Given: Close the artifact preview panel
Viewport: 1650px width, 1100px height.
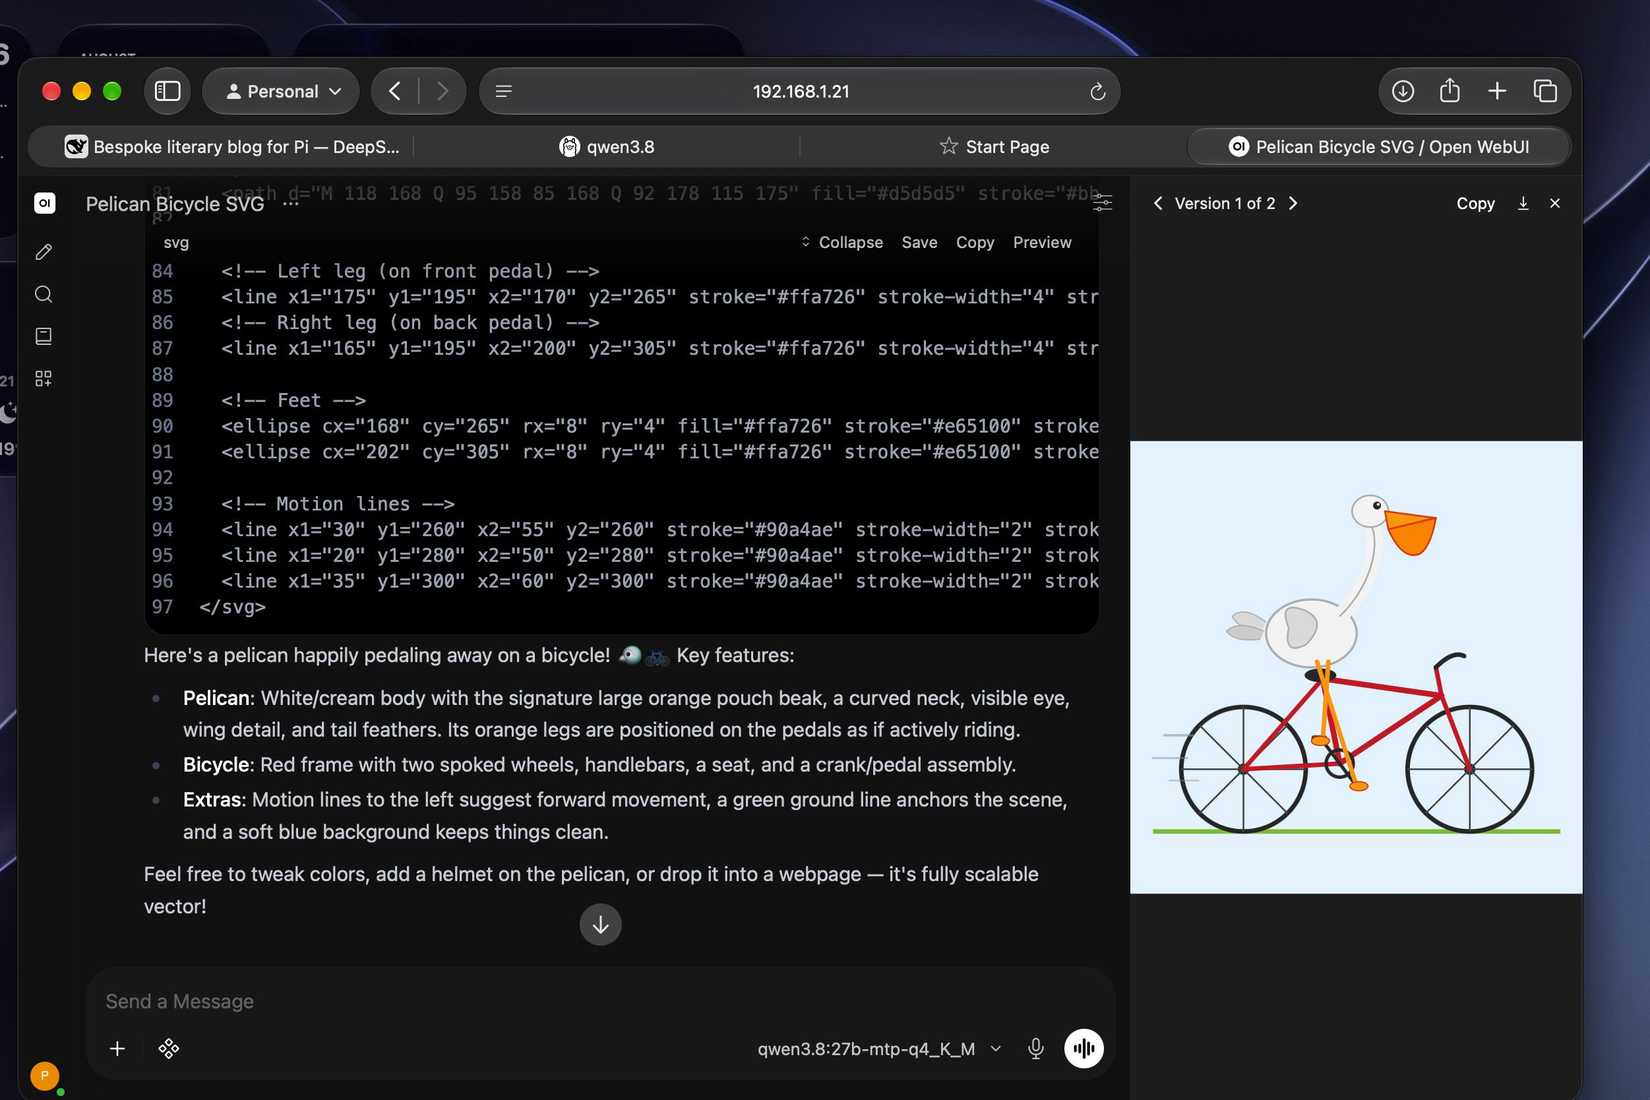Looking at the screenshot, I should [1555, 203].
